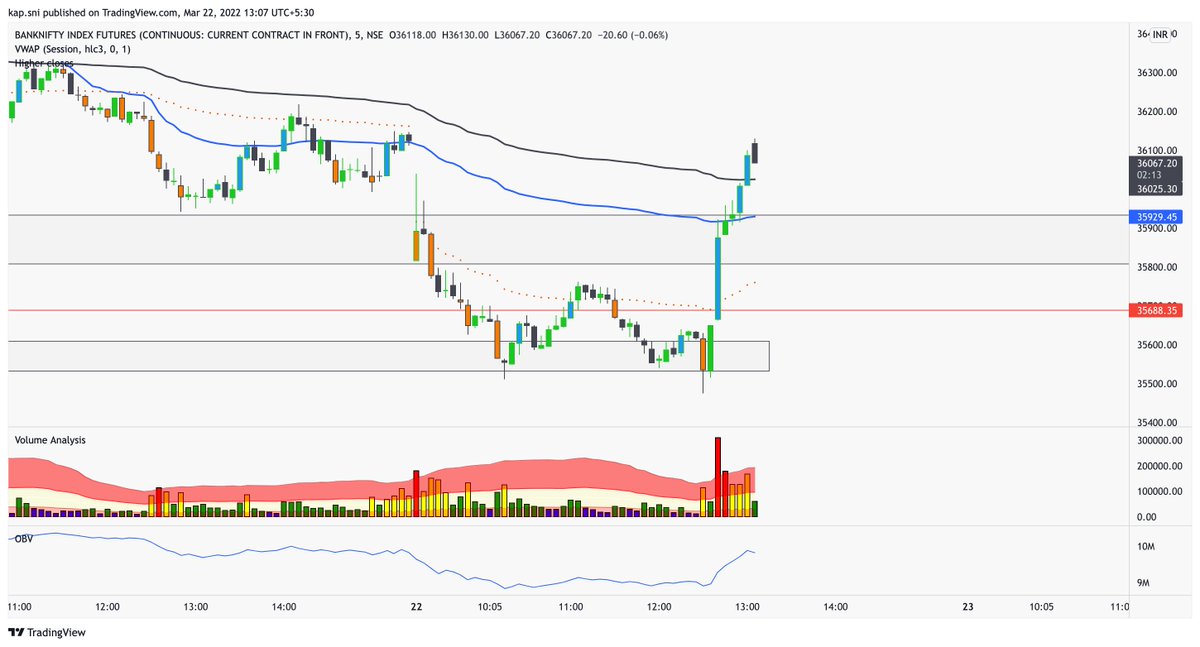Click the 200000.00 volume axis label
This screenshot has height=647, width=1200.
(1161, 466)
